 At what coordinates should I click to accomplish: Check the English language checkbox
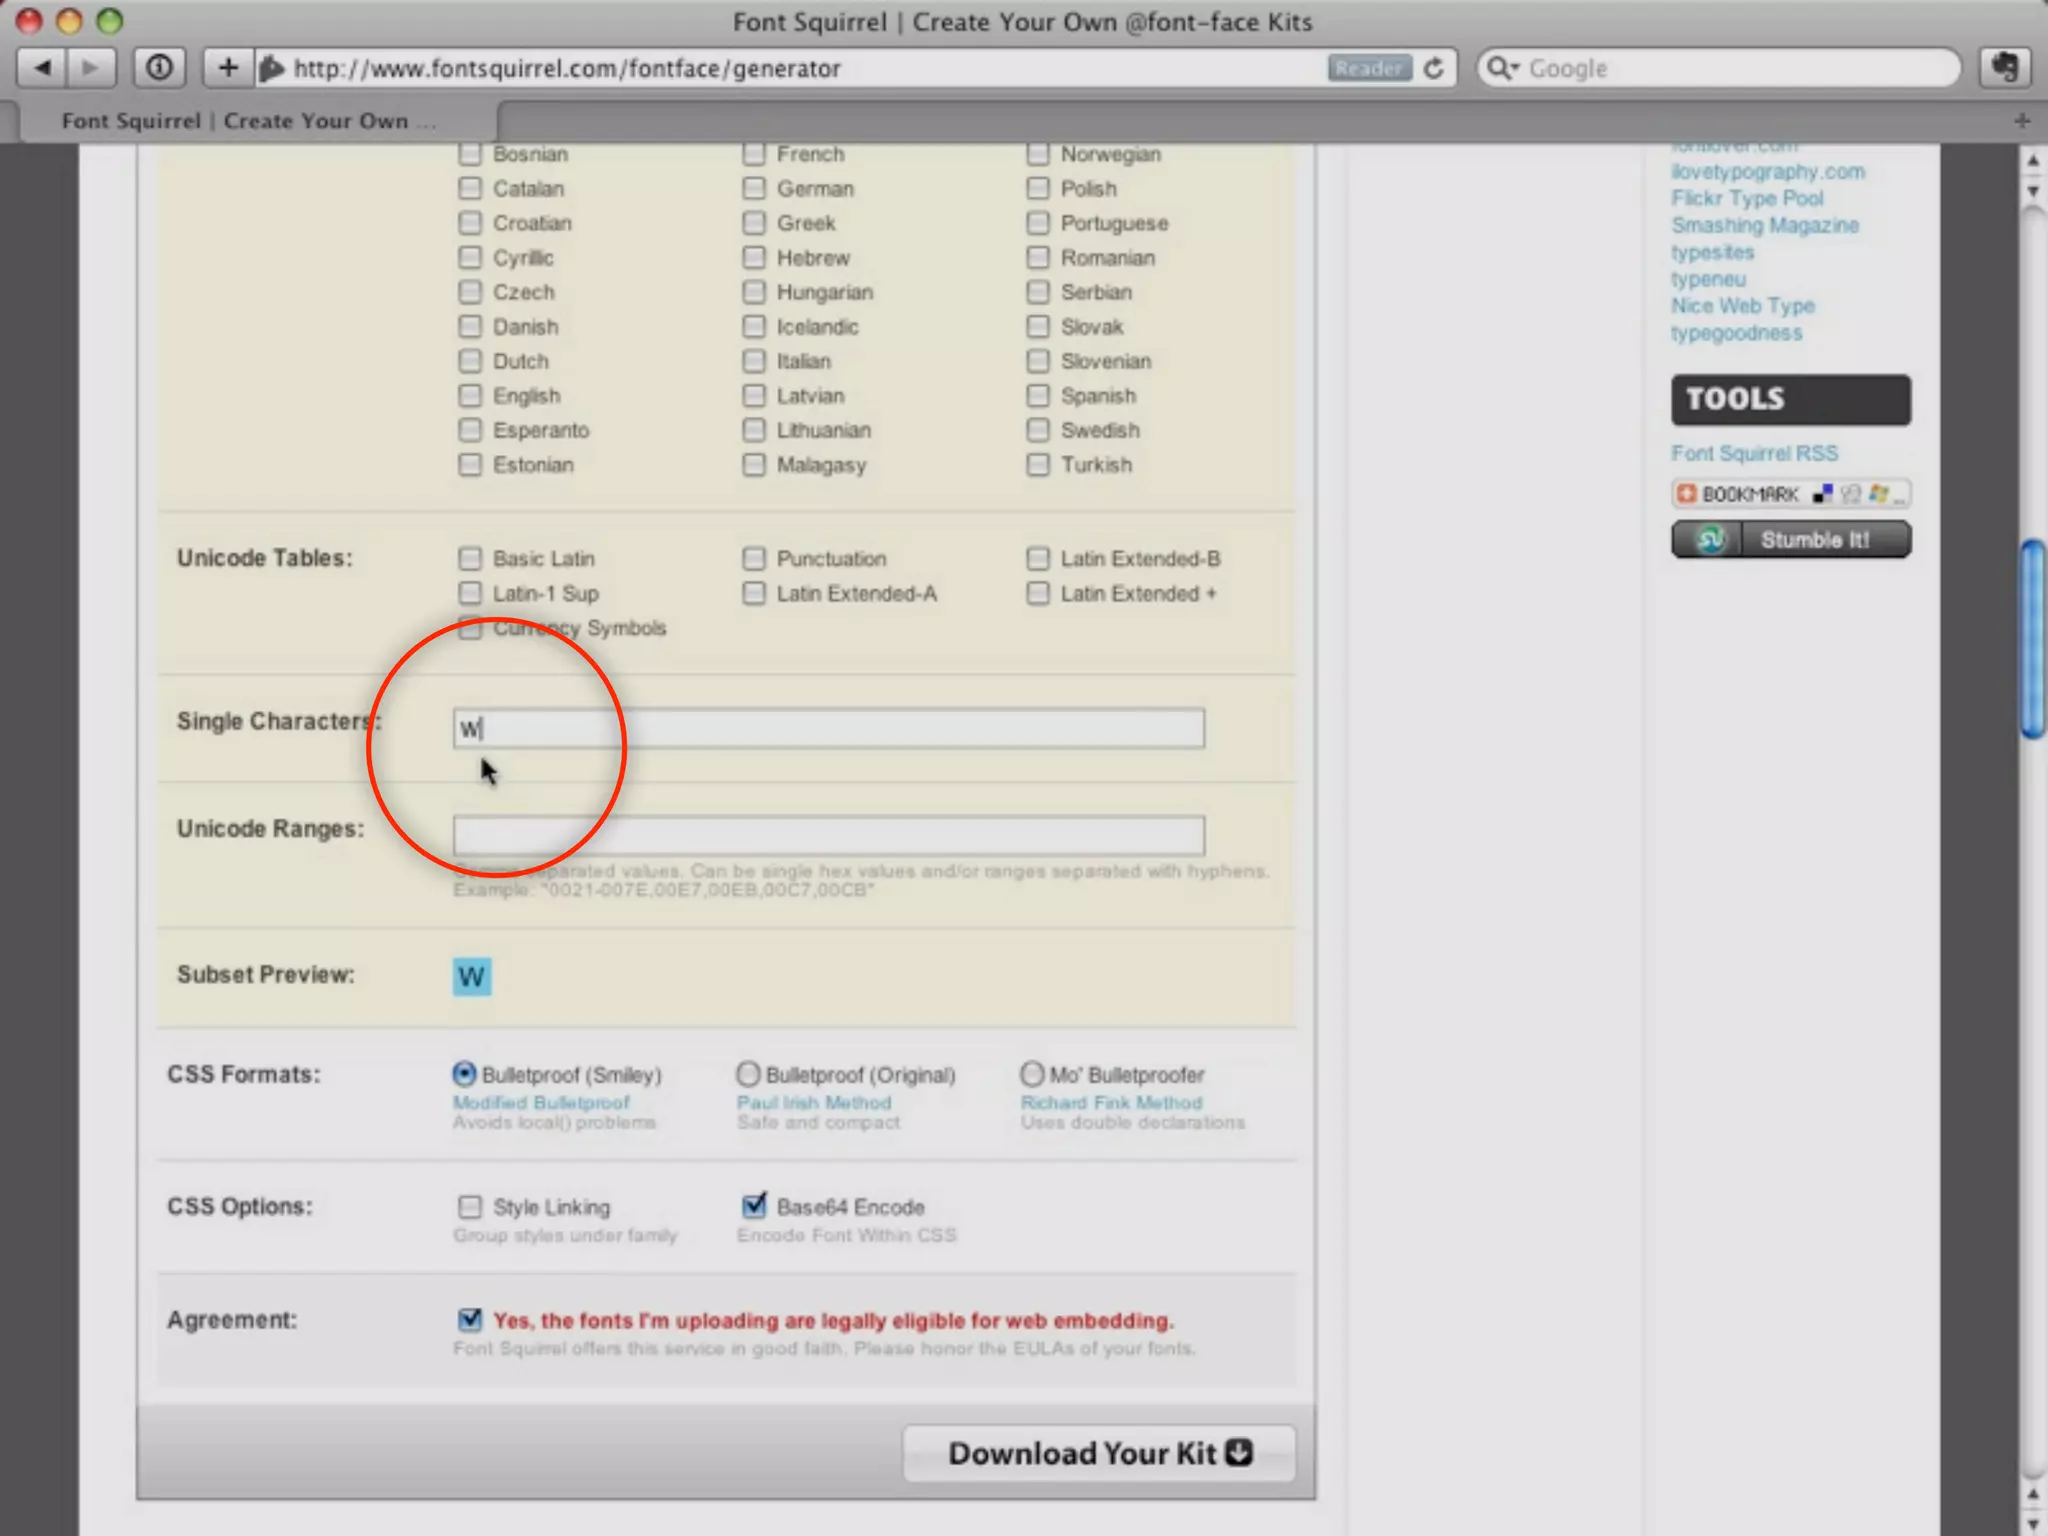click(x=469, y=395)
